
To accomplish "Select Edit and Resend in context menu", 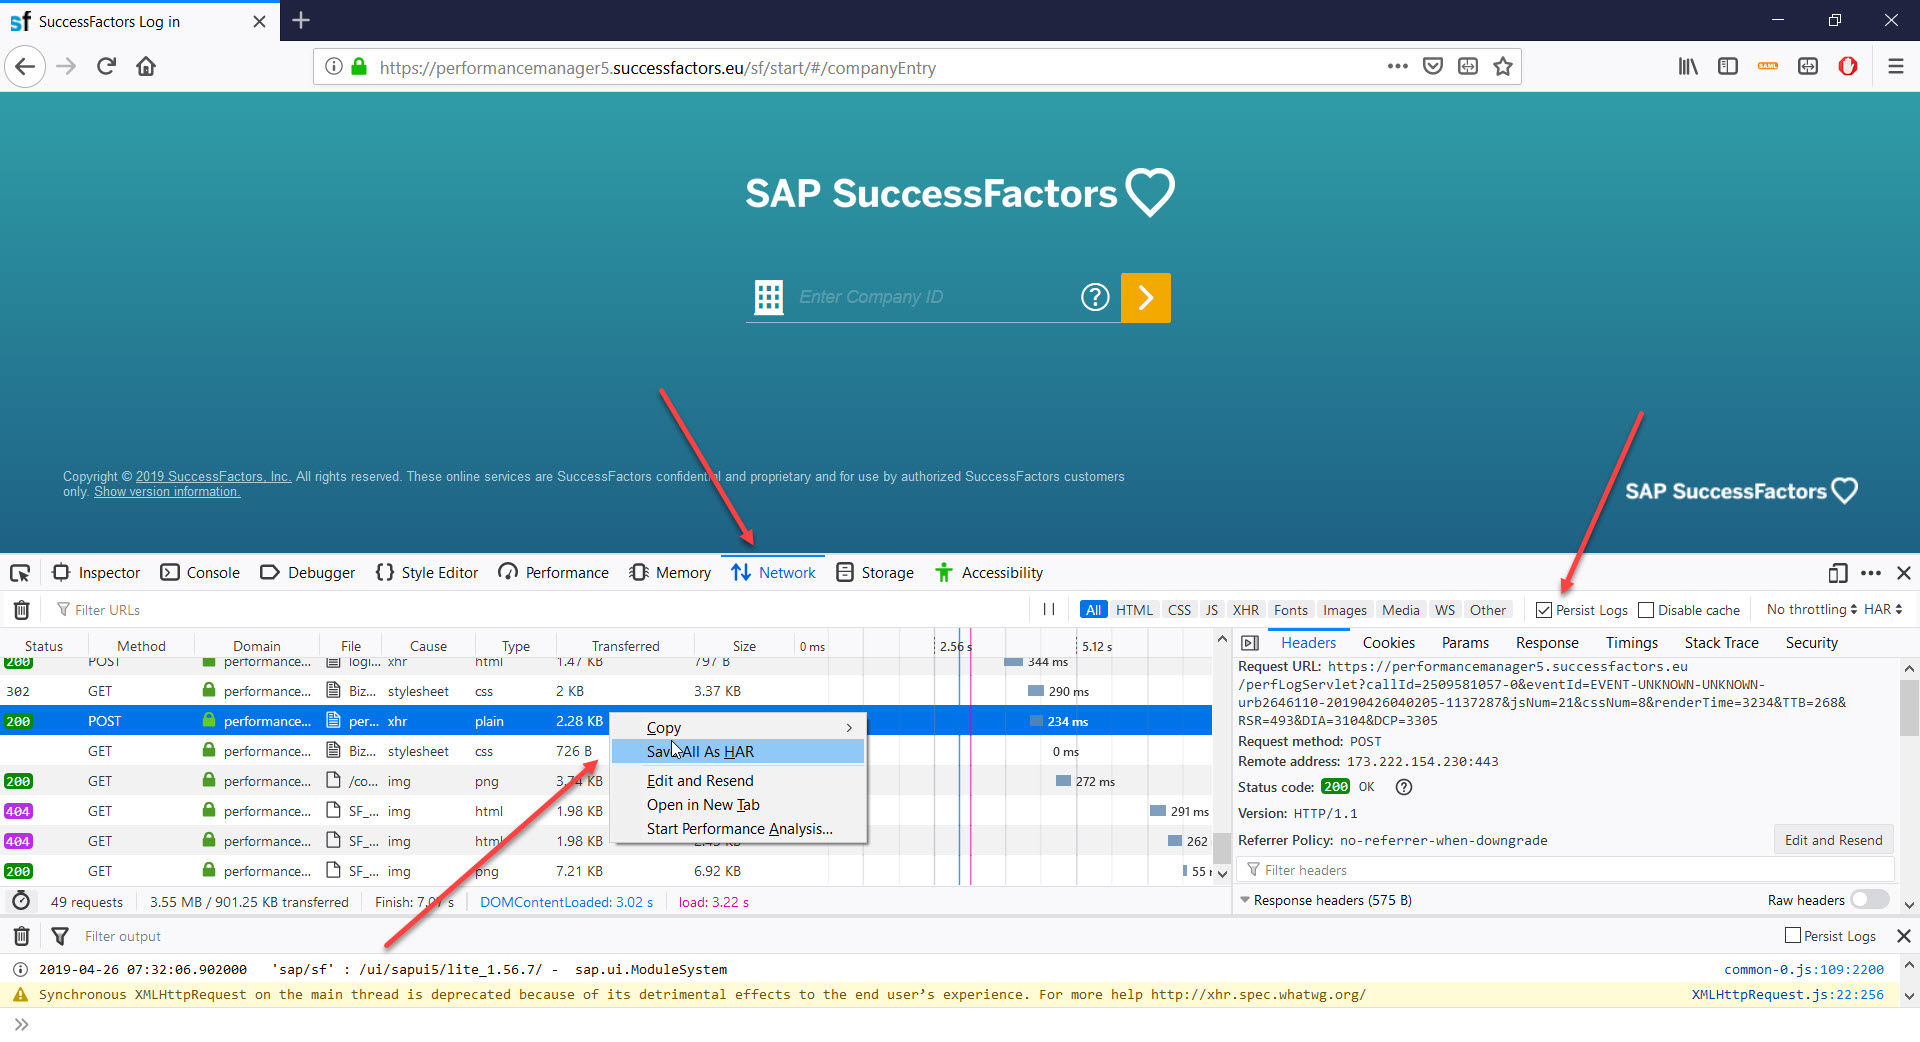I will (739, 781).
